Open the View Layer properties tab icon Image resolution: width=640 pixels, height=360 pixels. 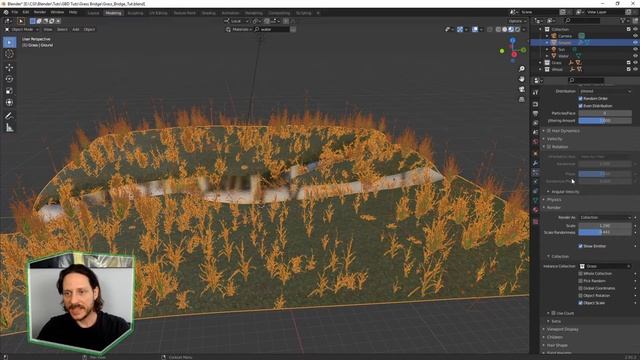(x=536, y=123)
